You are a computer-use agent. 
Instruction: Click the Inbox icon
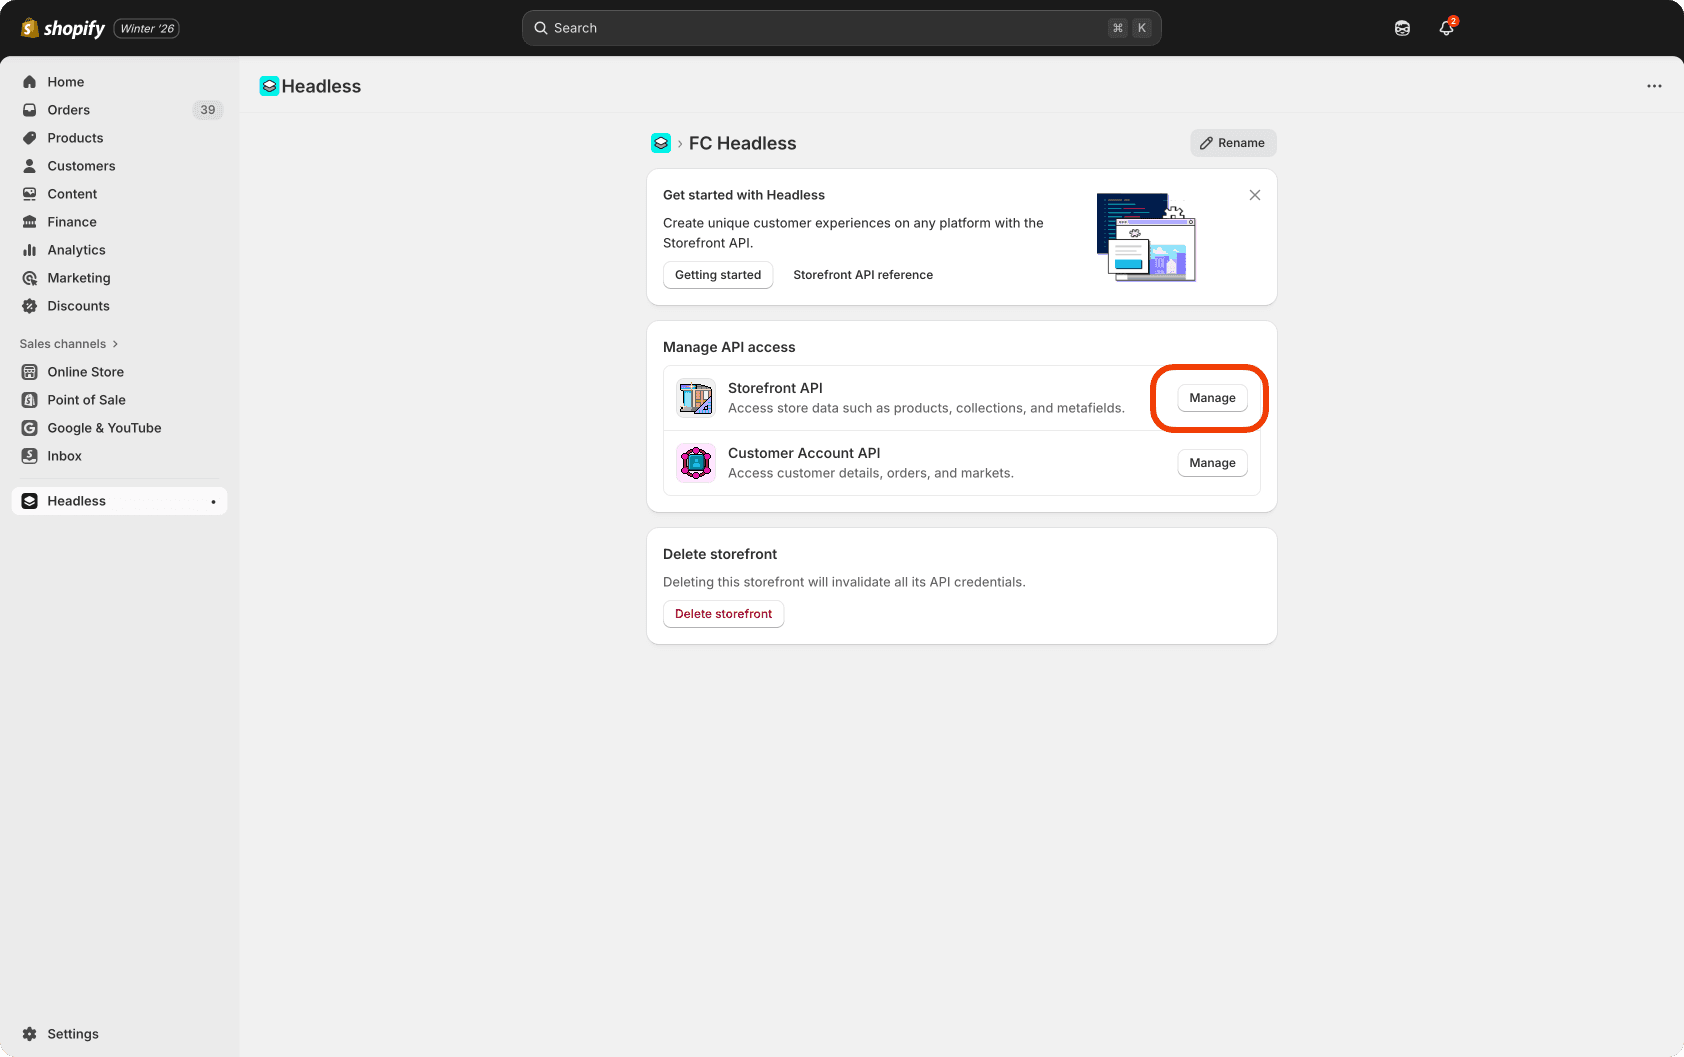(30, 456)
